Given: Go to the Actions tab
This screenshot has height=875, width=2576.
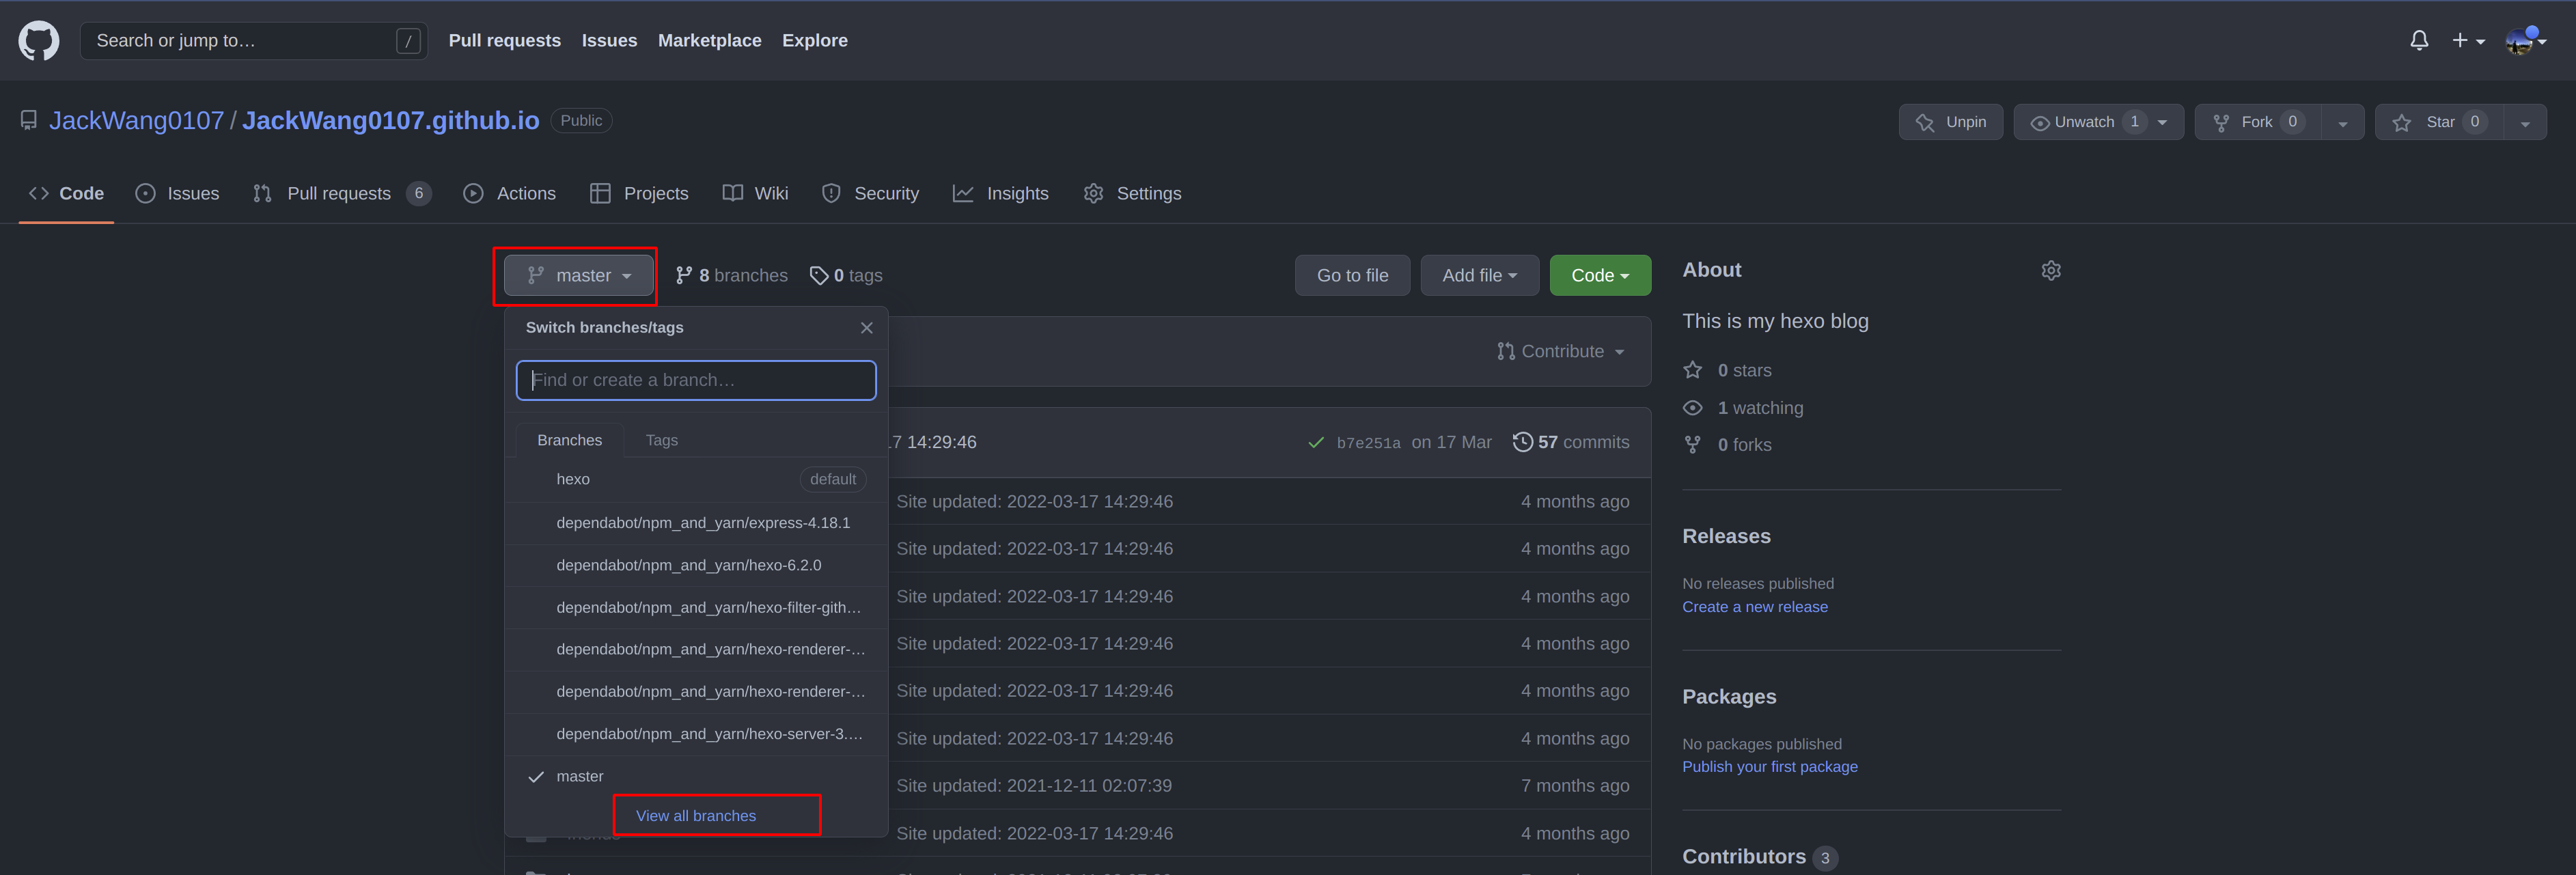Looking at the screenshot, I should [x=510, y=194].
